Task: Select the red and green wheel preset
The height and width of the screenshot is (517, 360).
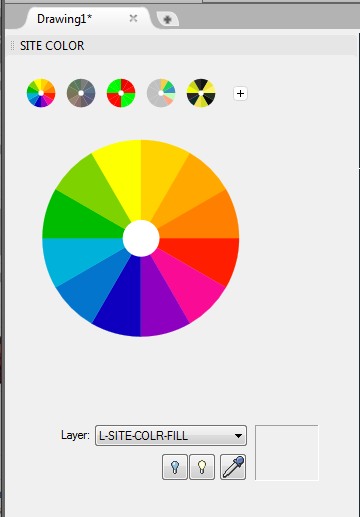Action: point(121,93)
